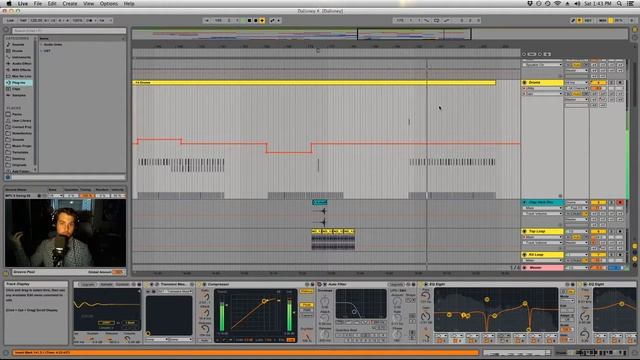Select Peak mode in Compressor
640x360 pixels.
coord(307,305)
